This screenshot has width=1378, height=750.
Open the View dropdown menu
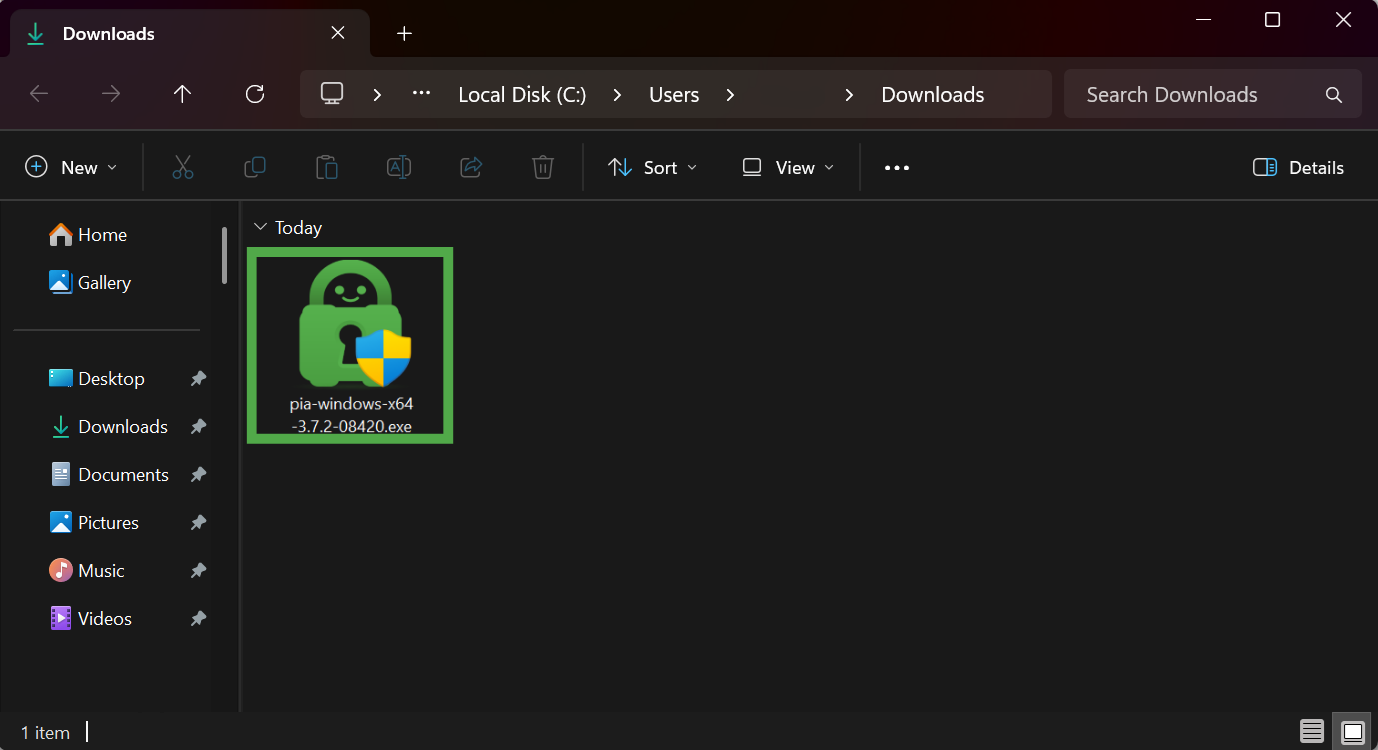[788, 167]
